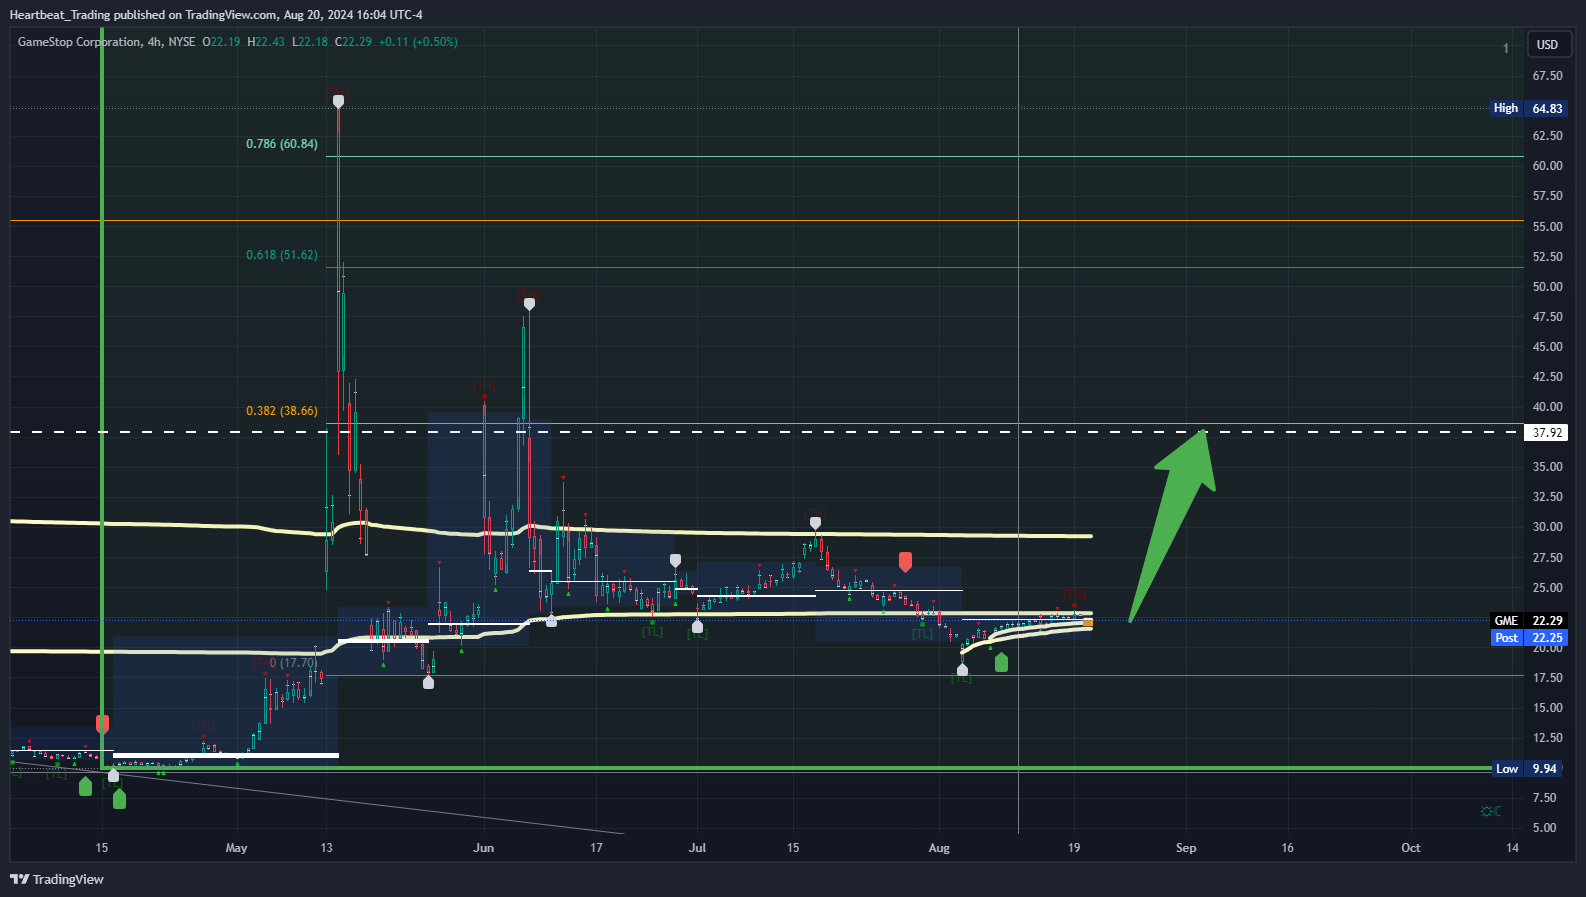Select the 0.786 (60.84) Fibonacci label
1586x897 pixels.
[282, 144]
